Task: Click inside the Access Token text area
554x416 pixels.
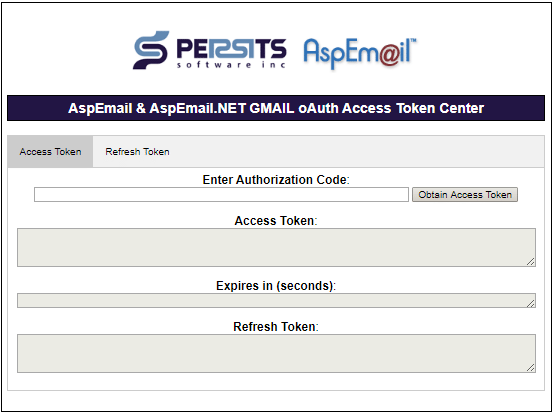Action: 276,247
